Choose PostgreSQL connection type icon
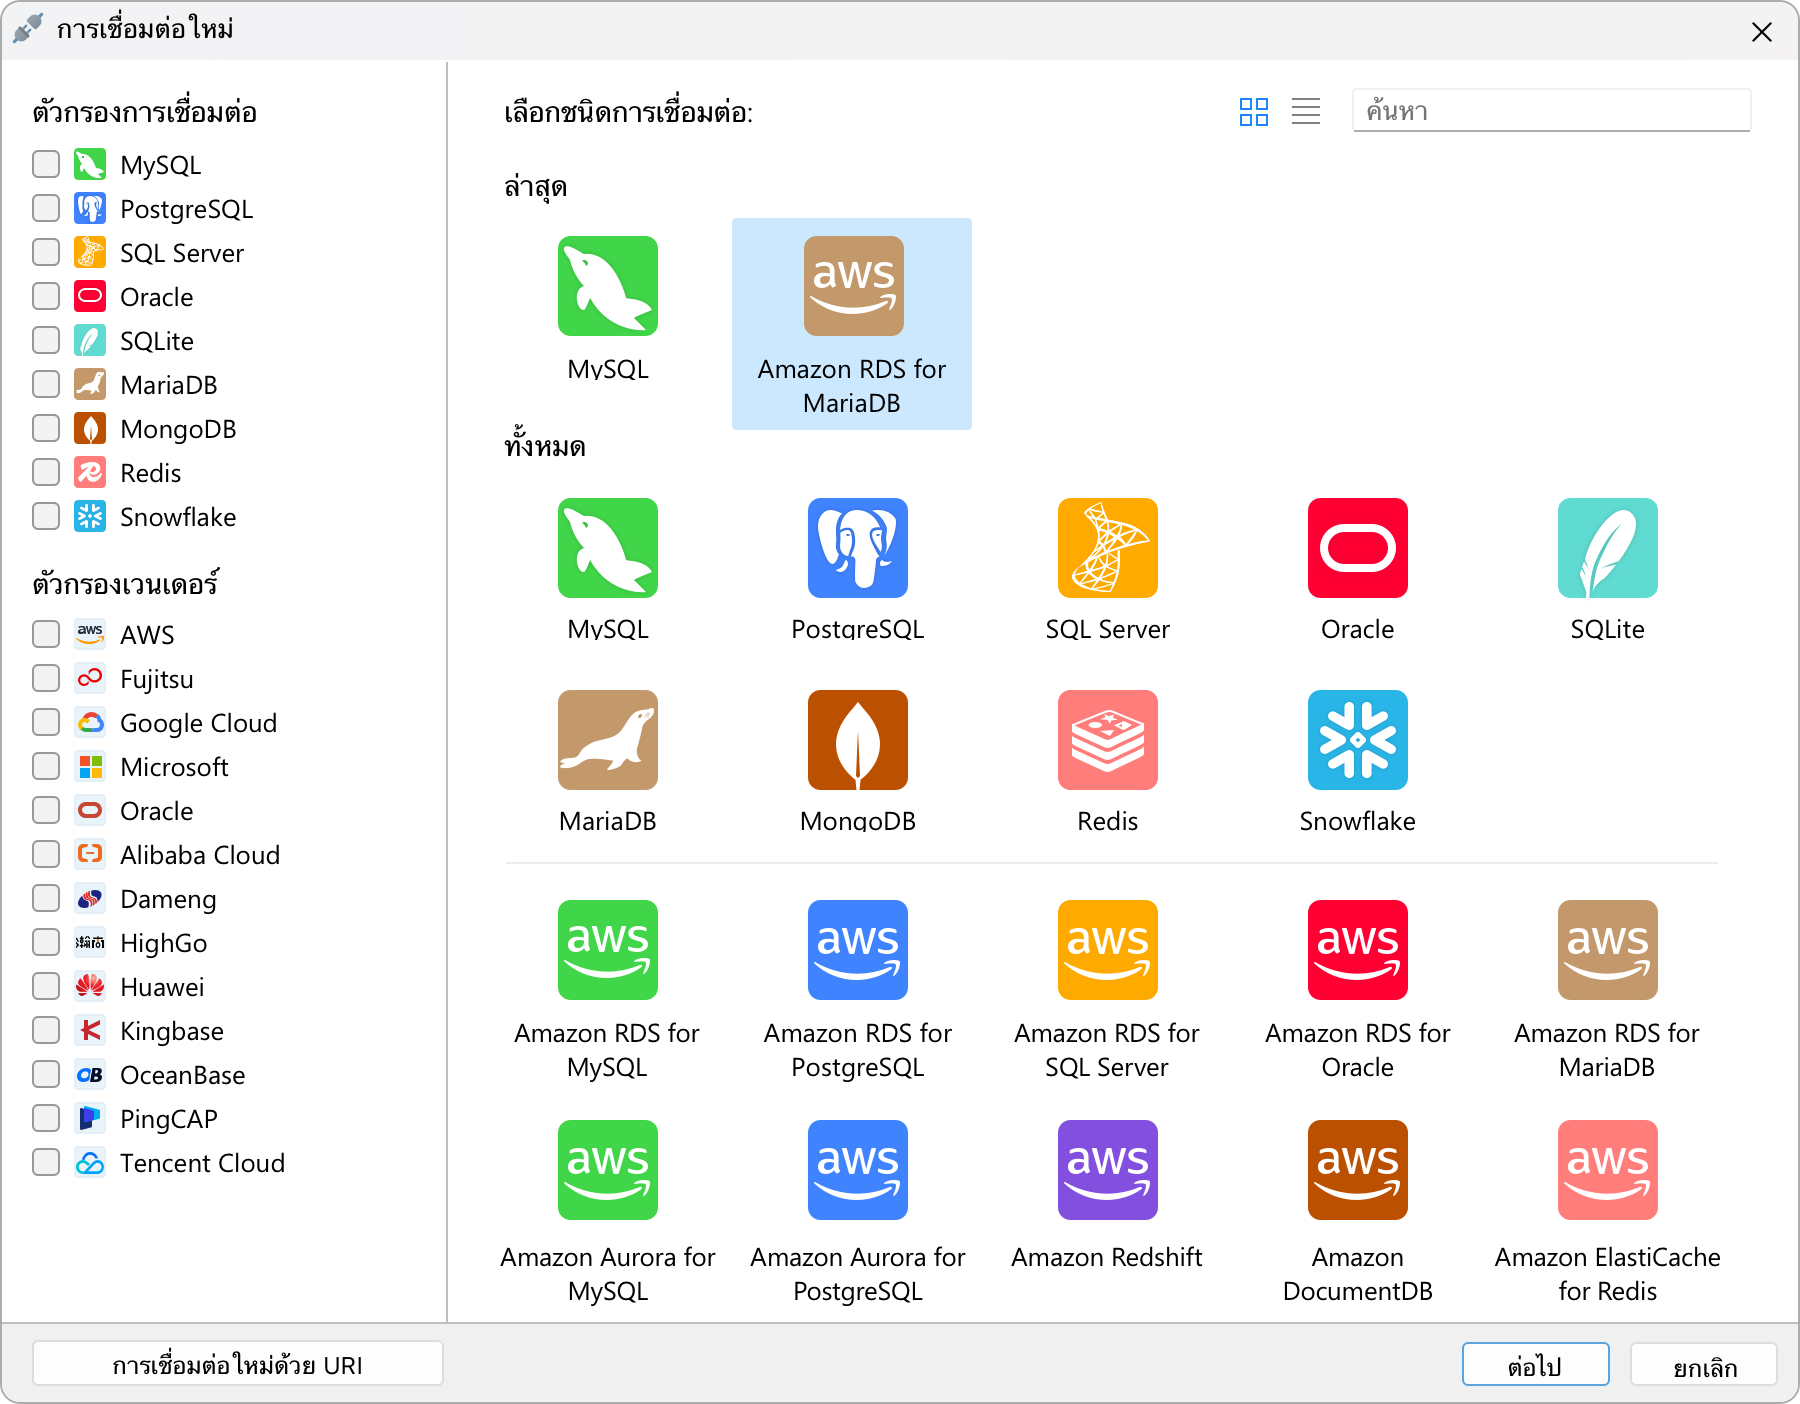Image resolution: width=1800 pixels, height=1404 pixels. (x=858, y=548)
